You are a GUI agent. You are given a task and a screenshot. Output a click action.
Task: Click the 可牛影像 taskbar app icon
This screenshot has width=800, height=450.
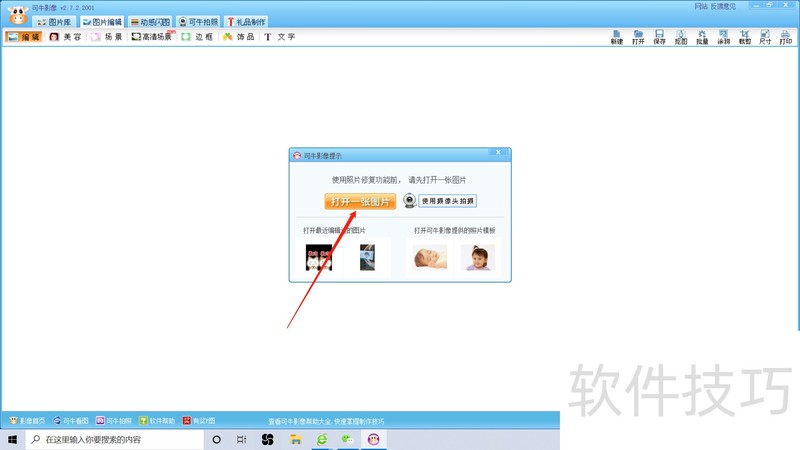coord(374,439)
